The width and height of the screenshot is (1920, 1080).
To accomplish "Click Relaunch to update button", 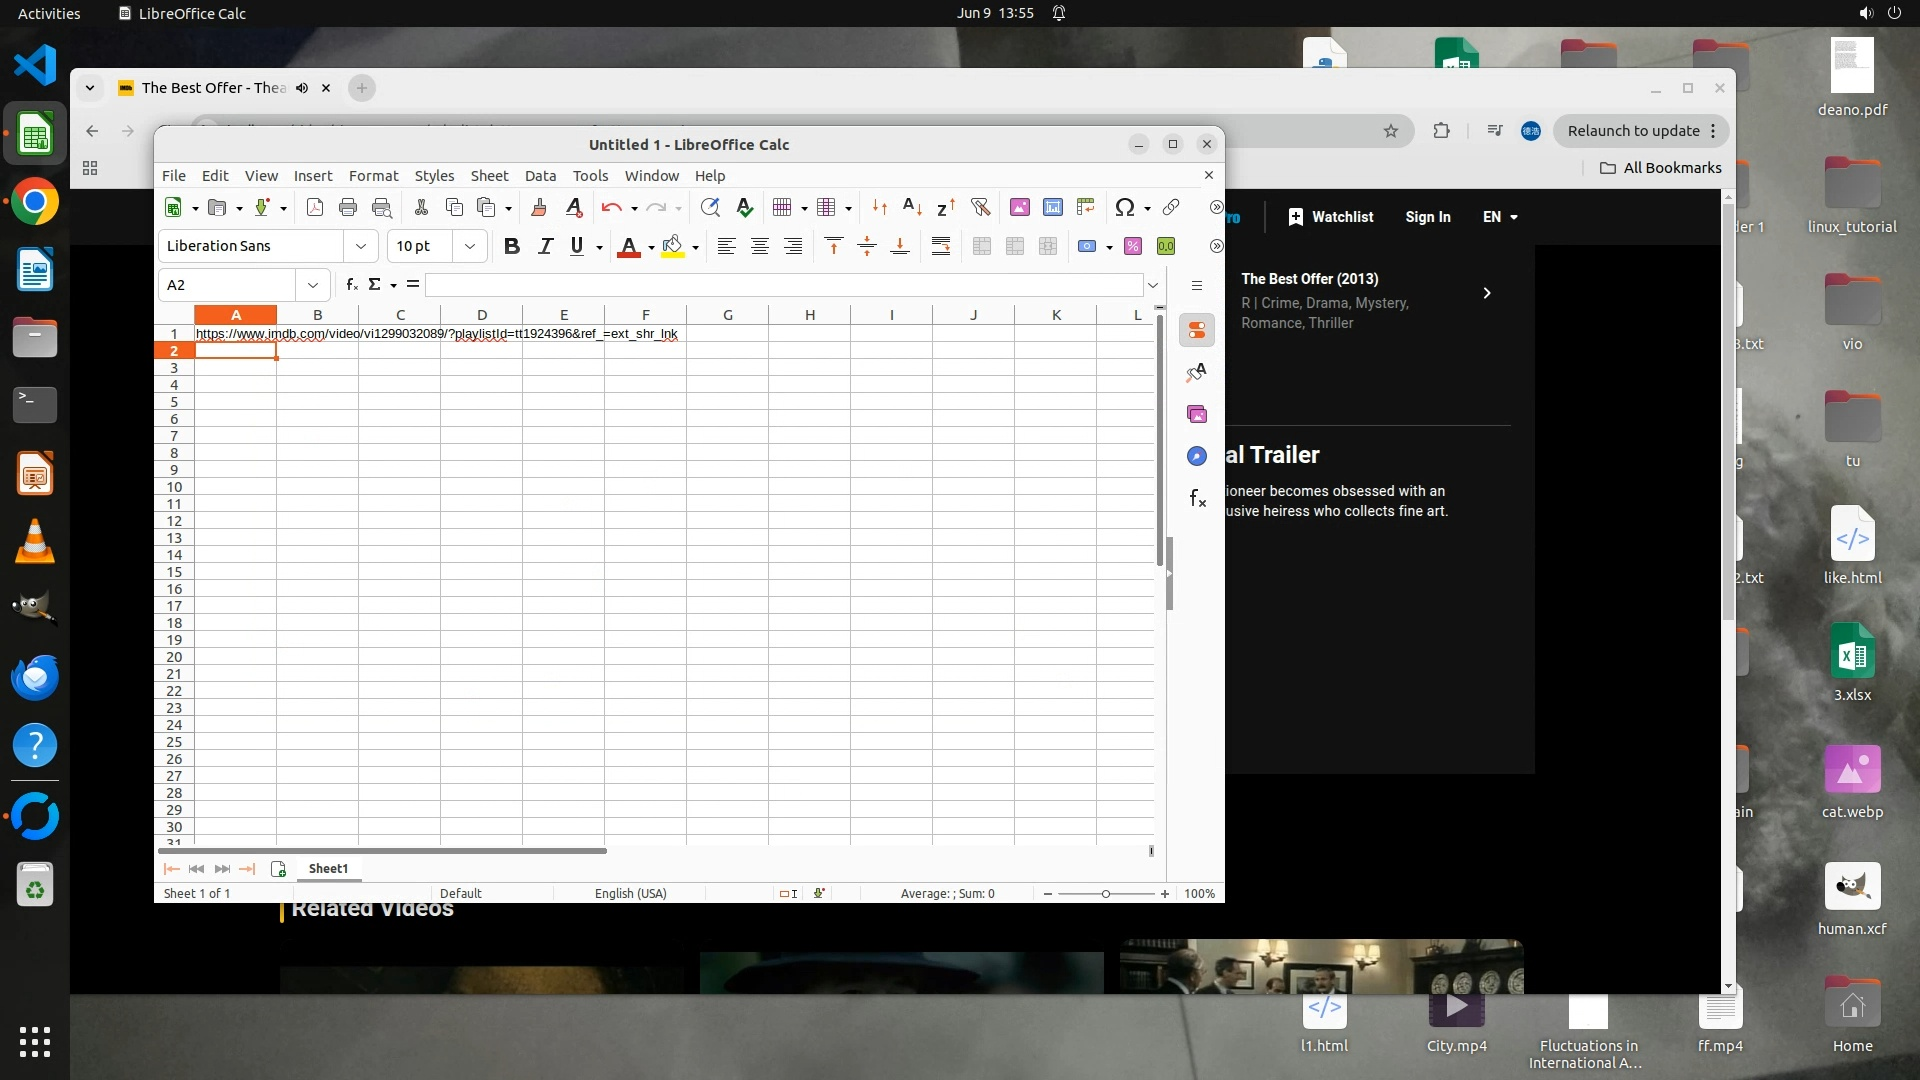I will (x=1633, y=131).
